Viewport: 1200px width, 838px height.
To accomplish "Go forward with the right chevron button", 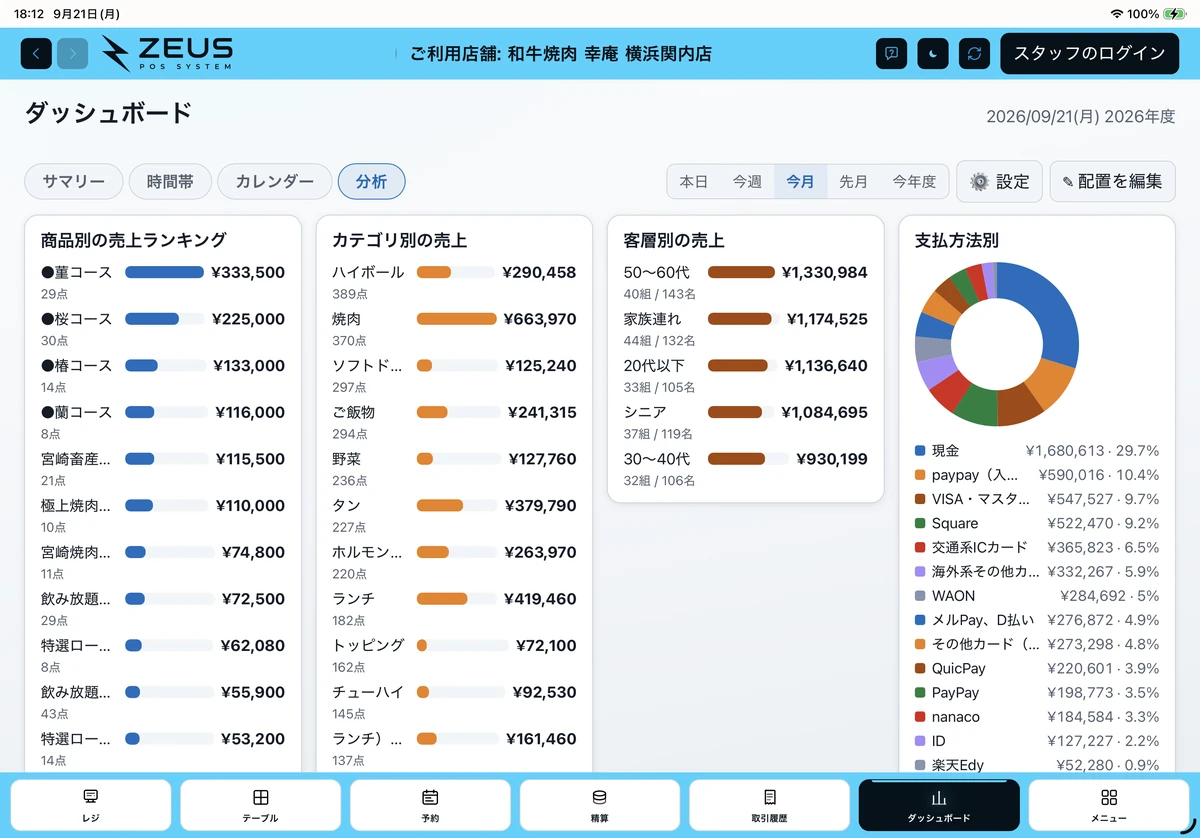I will pos(72,53).
